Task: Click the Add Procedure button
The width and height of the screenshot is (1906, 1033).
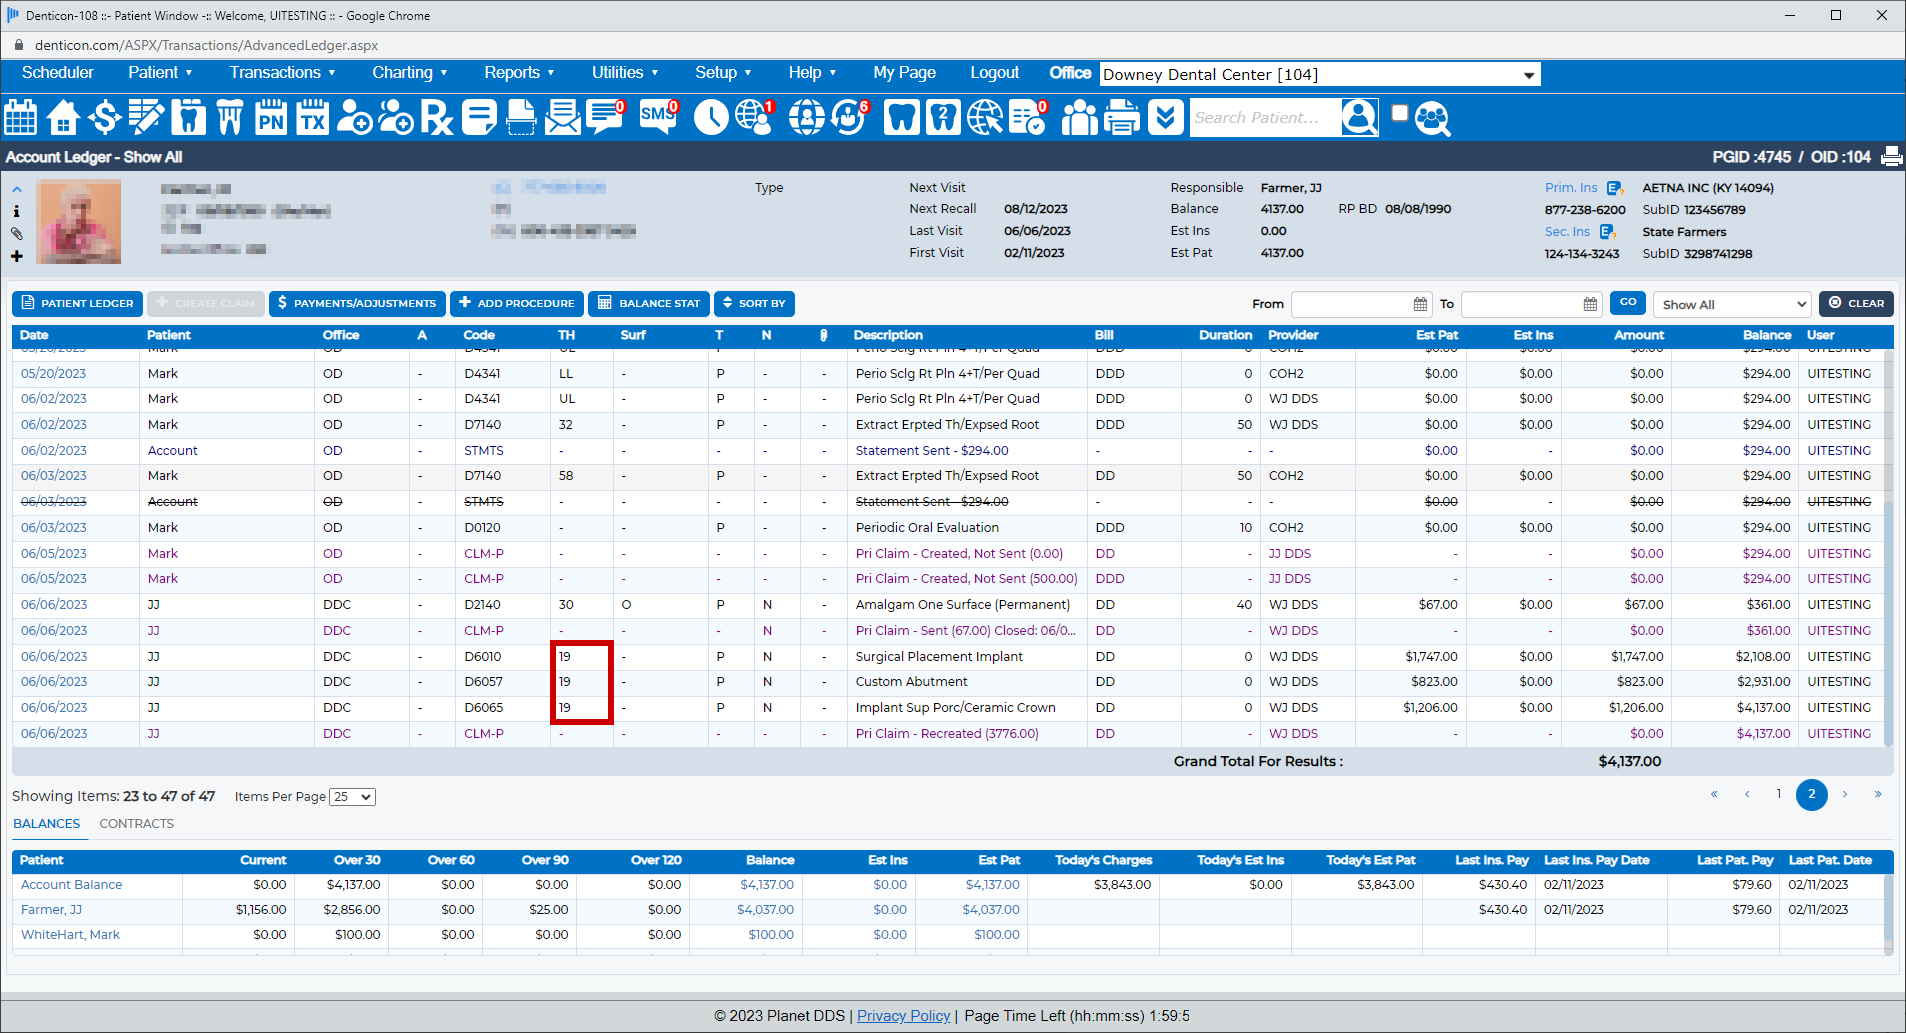Action: 516,304
